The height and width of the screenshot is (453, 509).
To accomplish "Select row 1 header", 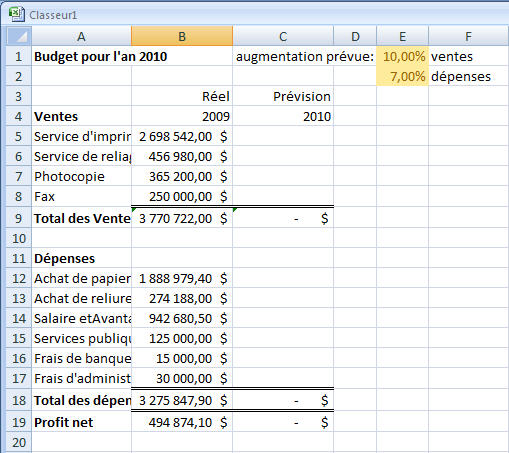I will tap(19, 56).
